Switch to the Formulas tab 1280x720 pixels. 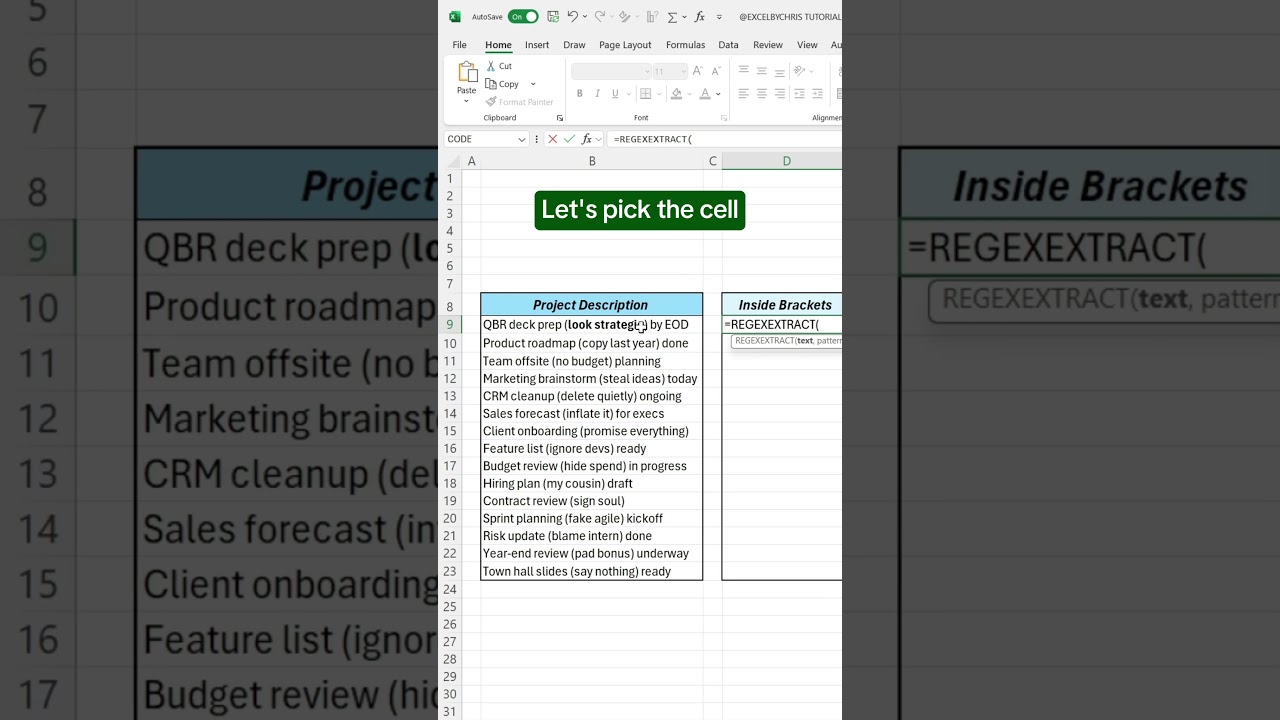[x=686, y=45]
